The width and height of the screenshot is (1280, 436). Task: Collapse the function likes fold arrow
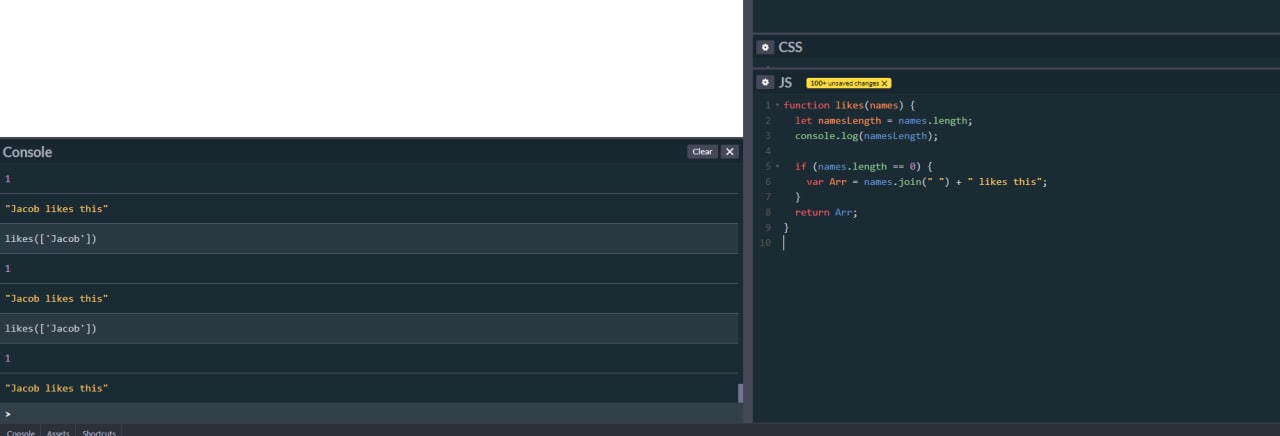pyautogui.click(x=777, y=105)
